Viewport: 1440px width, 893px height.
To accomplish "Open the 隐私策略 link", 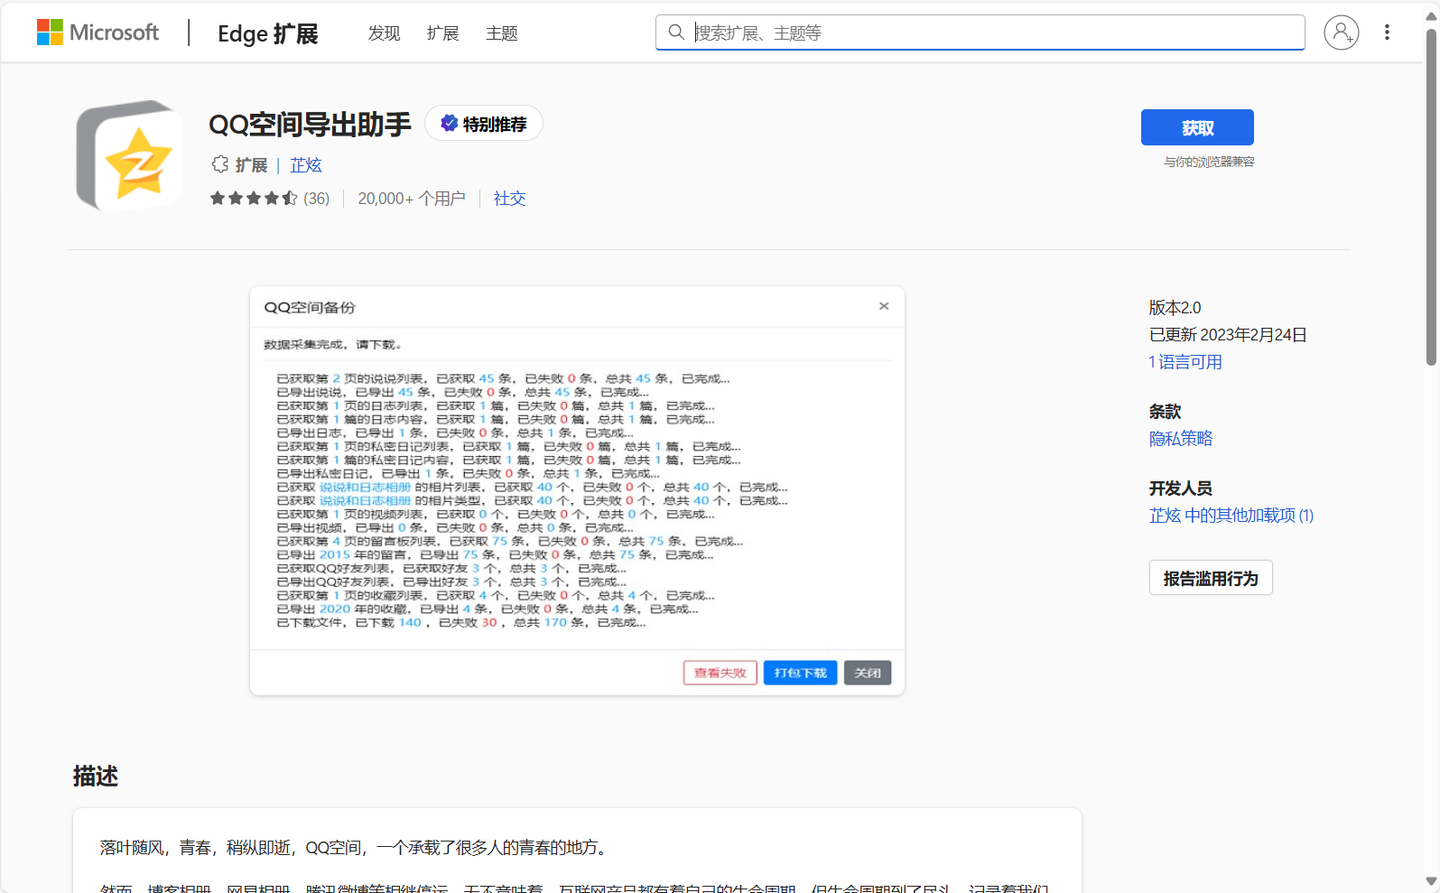I will click(1181, 438).
